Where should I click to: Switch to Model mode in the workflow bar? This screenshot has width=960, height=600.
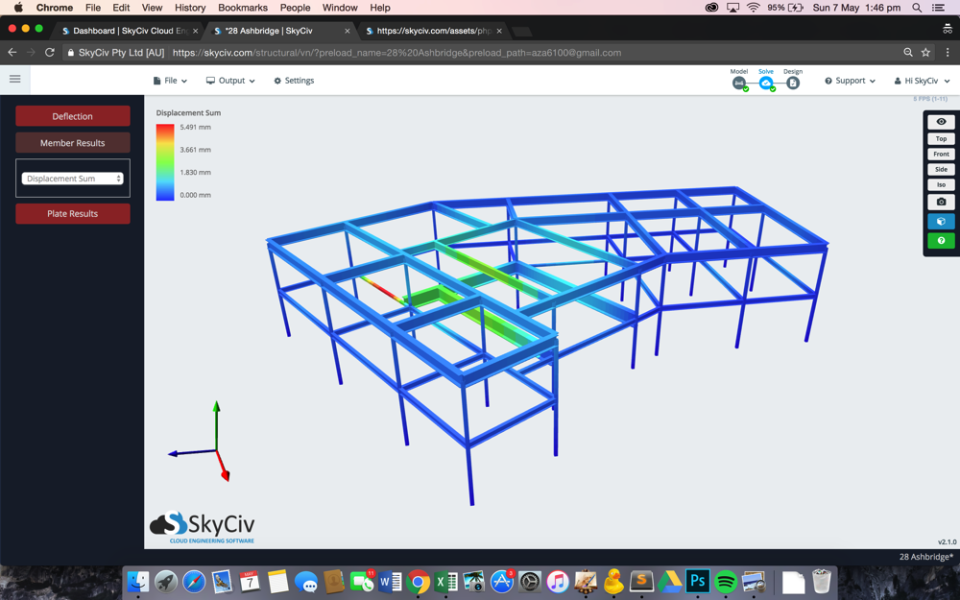(740, 85)
